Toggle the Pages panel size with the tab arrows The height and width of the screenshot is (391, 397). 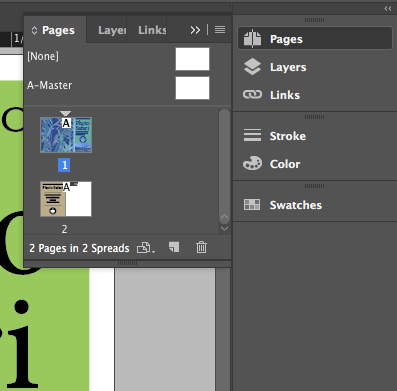click(34, 30)
